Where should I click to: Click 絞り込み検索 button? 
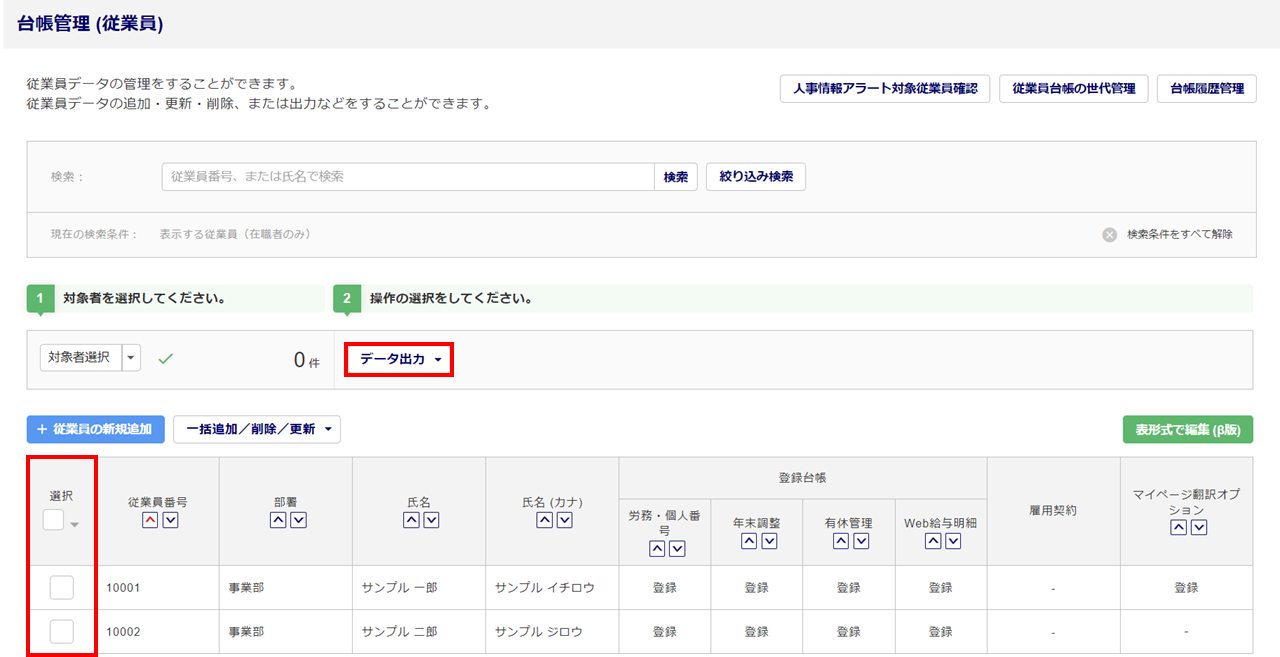tap(755, 177)
